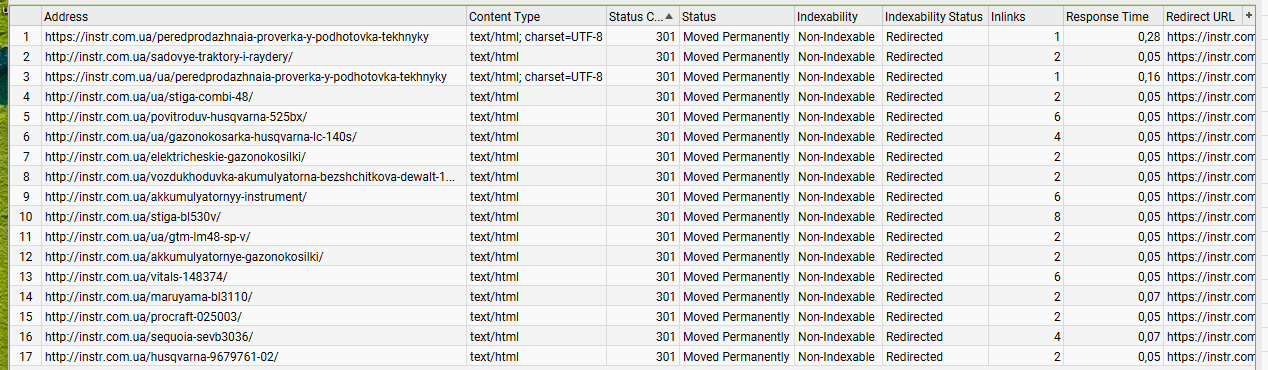Image resolution: width=1268 pixels, height=370 pixels.
Task: Click the Redirect URL column header
Action: 1202,17
